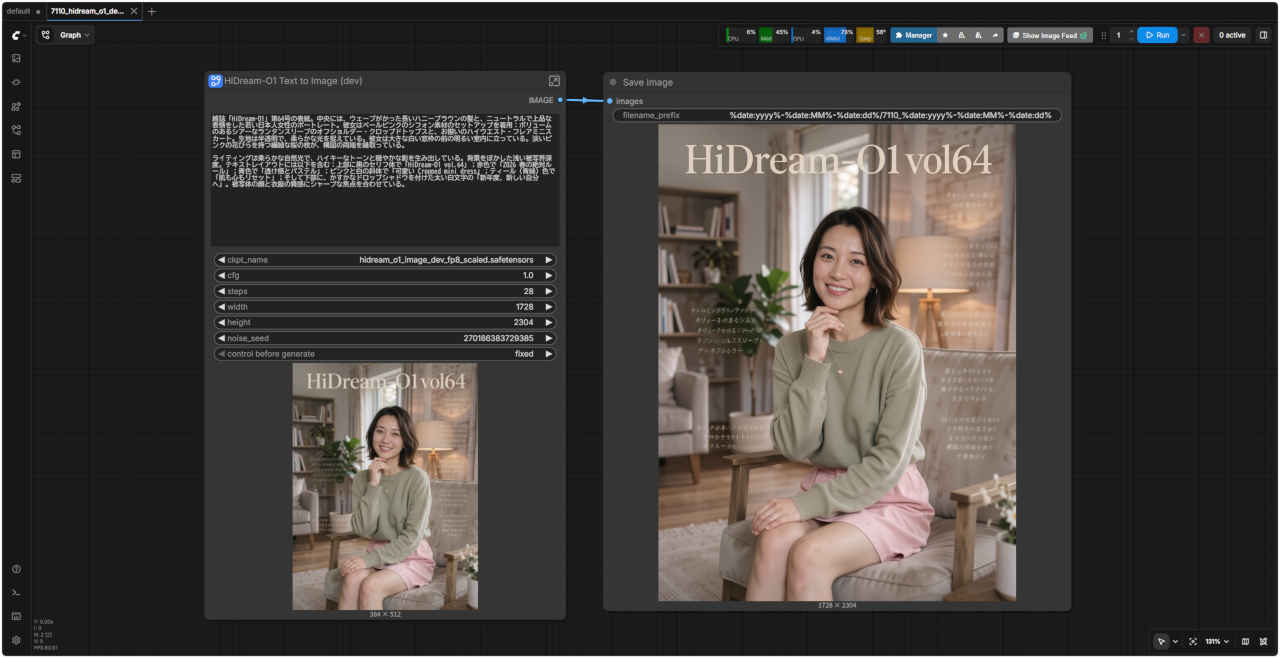Viewport: 1280px width, 658px height.
Task: Toggle Show Image Feed
Action: click(1050, 35)
